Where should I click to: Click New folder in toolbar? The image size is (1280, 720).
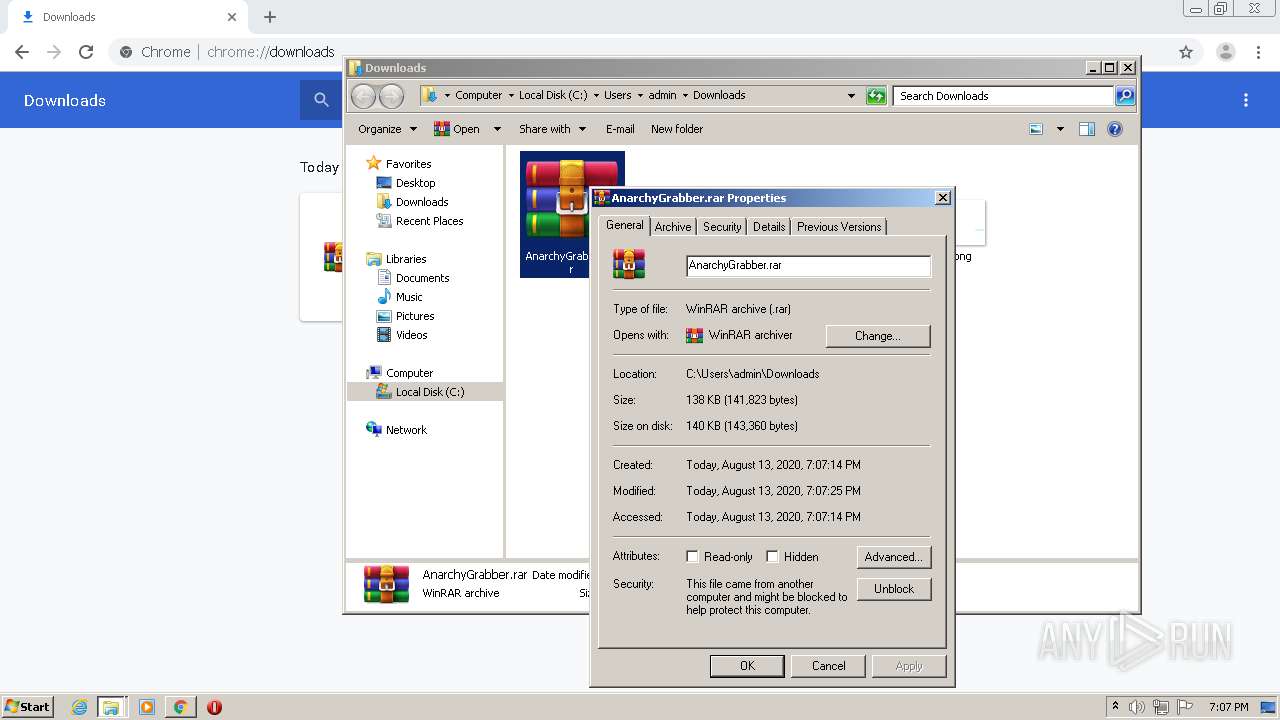click(x=677, y=129)
